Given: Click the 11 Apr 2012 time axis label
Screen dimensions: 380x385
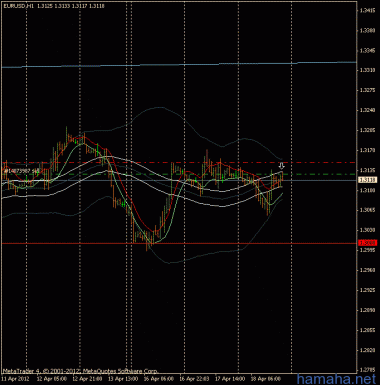Looking at the screenshot, I should 16,379.
